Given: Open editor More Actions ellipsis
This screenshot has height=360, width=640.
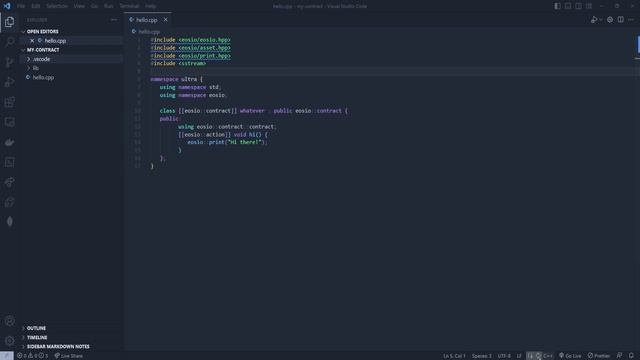Looking at the screenshot, I should (631, 20).
